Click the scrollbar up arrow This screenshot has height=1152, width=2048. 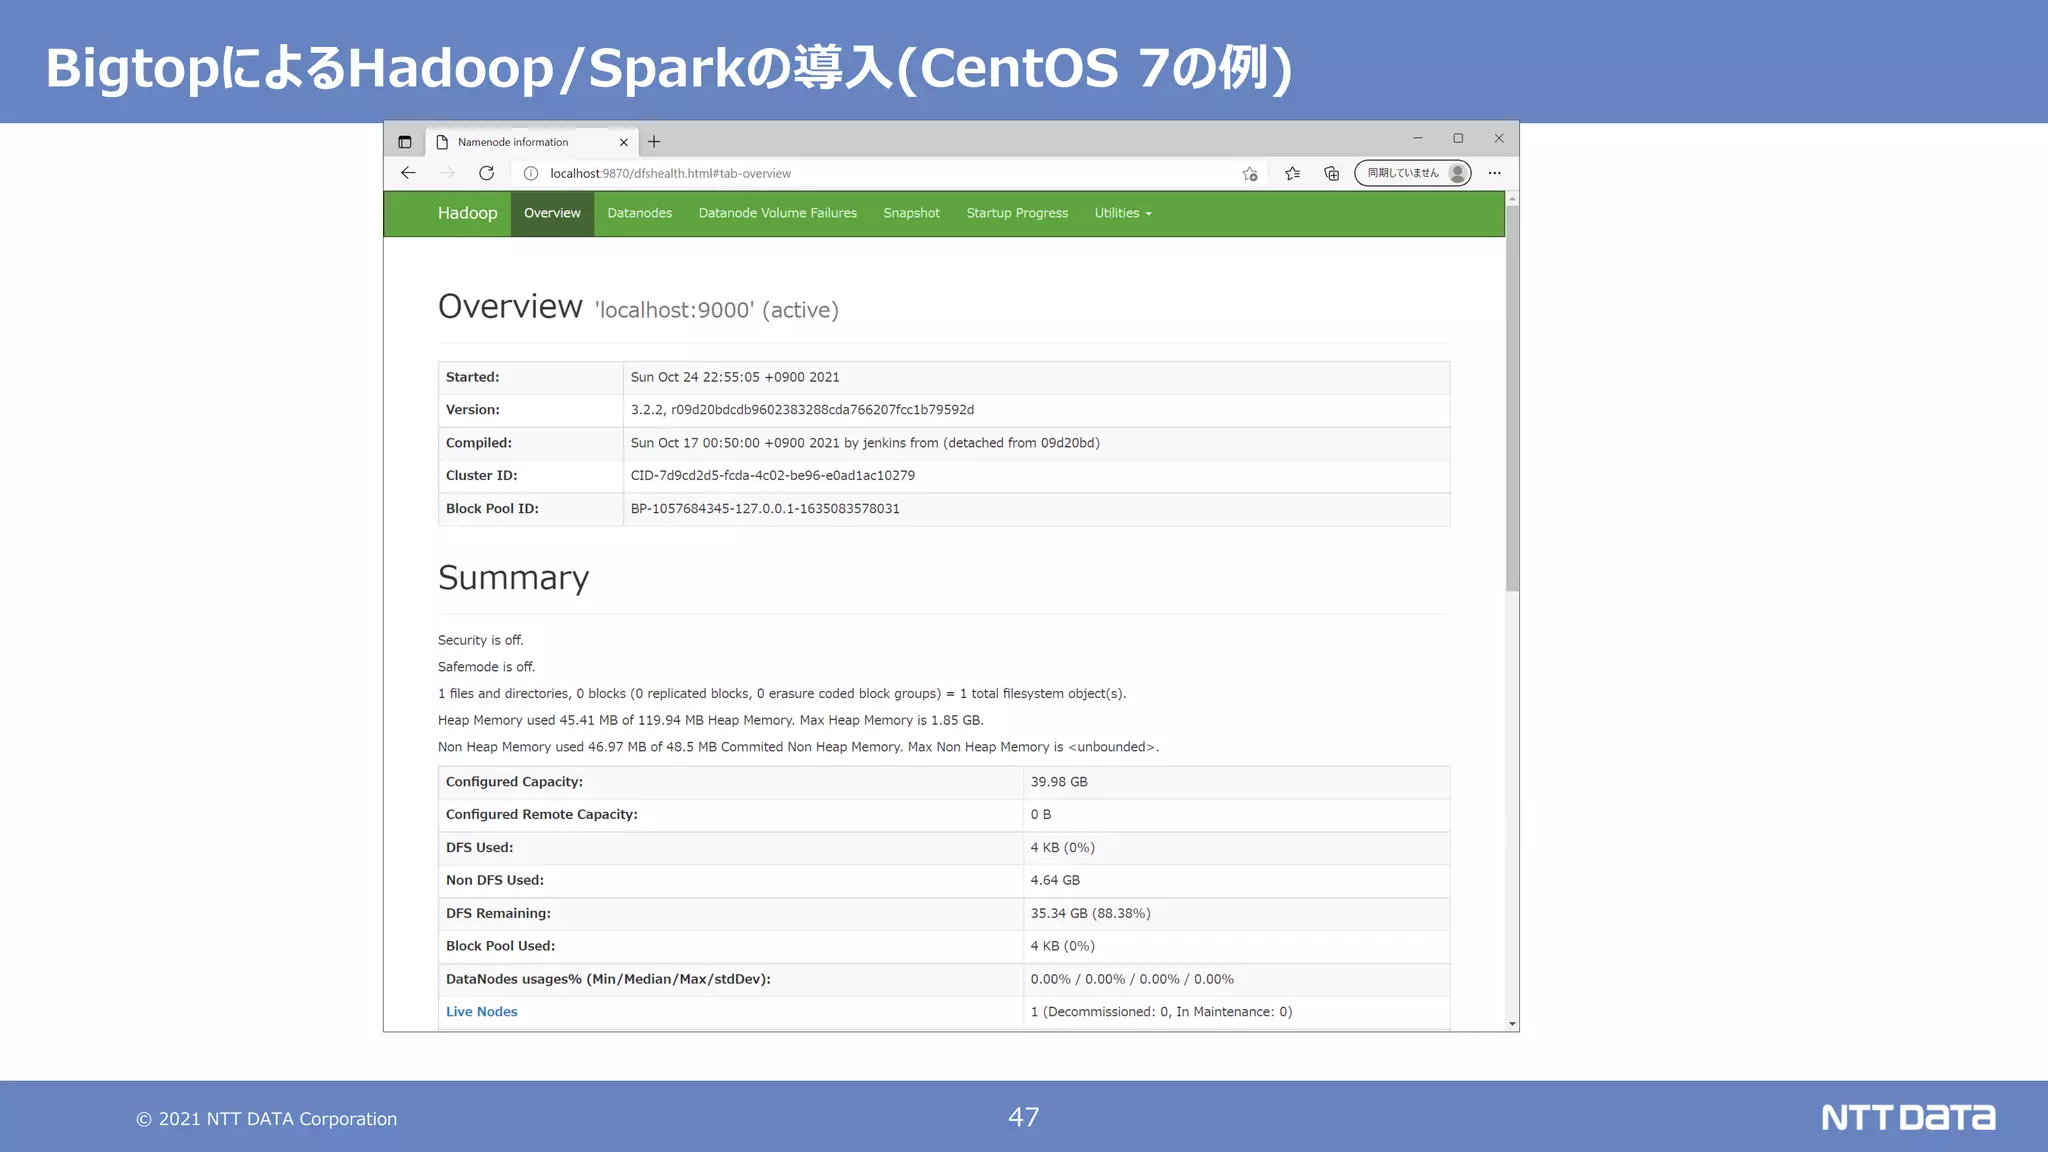(1512, 199)
